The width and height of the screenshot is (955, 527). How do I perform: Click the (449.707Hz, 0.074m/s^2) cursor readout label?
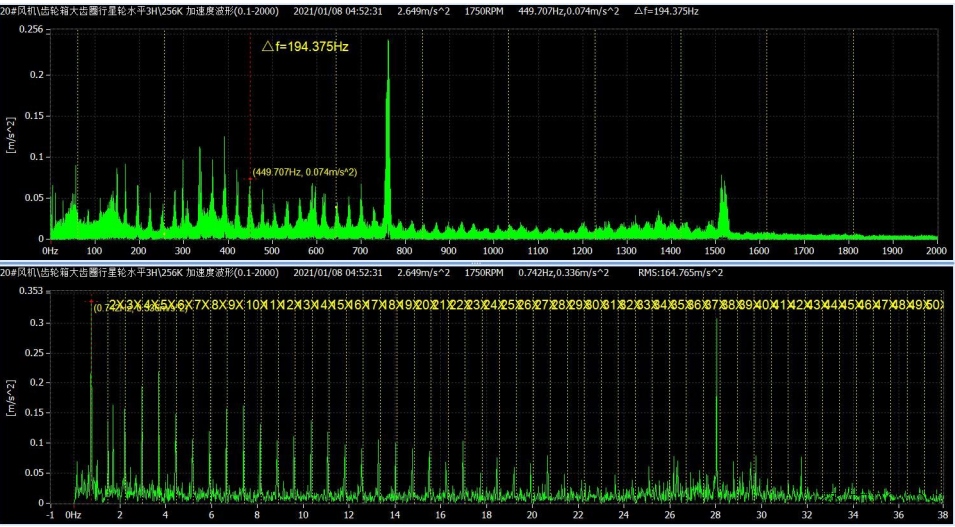point(305,172)
